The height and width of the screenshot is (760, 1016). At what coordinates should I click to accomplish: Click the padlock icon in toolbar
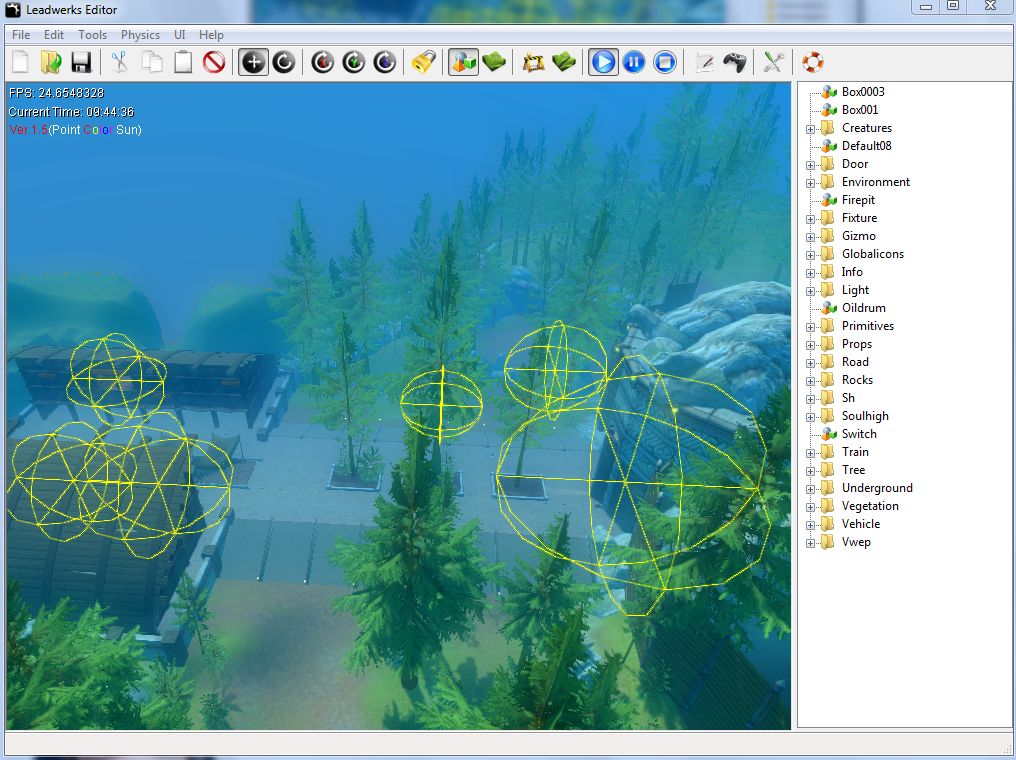(423, 62)
